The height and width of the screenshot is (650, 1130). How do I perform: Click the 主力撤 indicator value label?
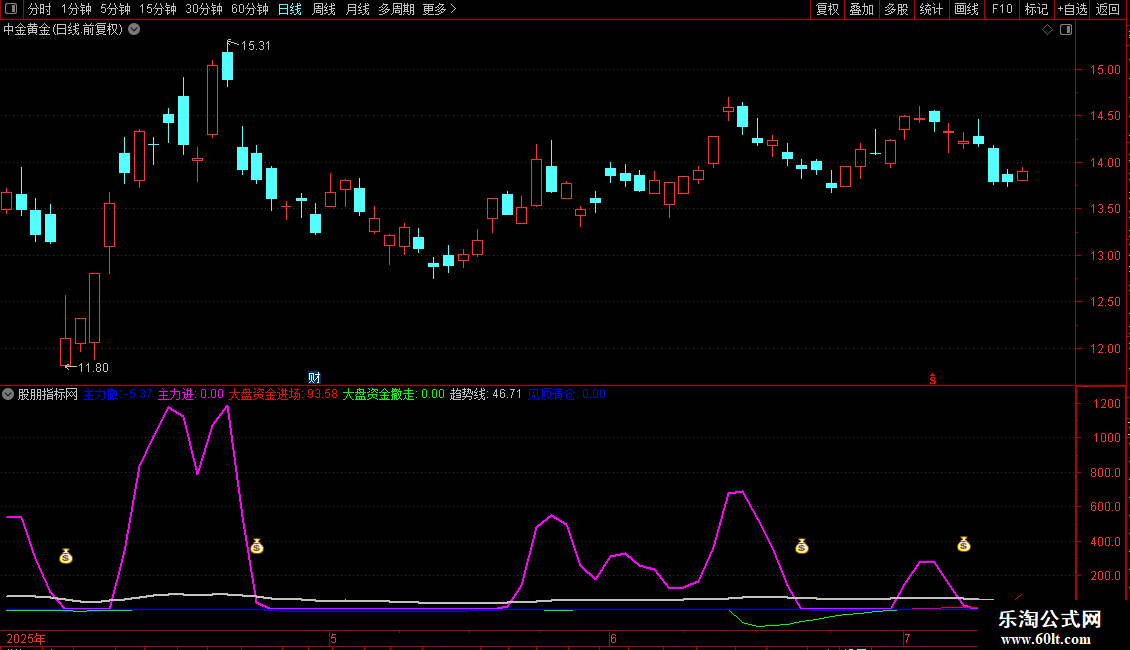(117, 394)
